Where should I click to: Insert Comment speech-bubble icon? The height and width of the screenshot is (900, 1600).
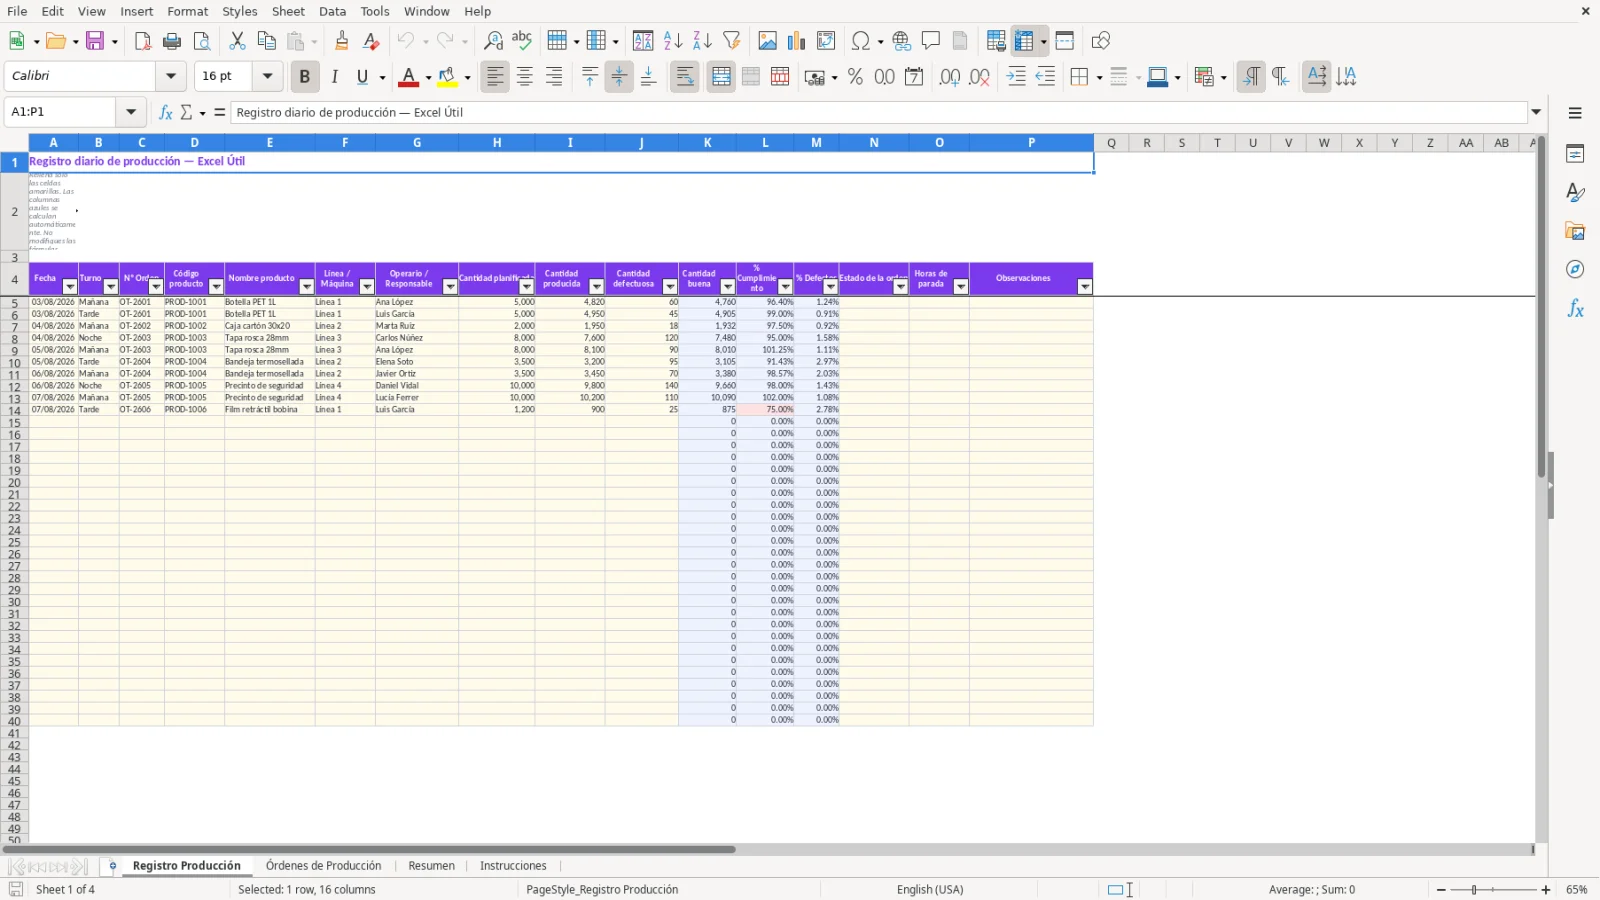coord(931,41)
